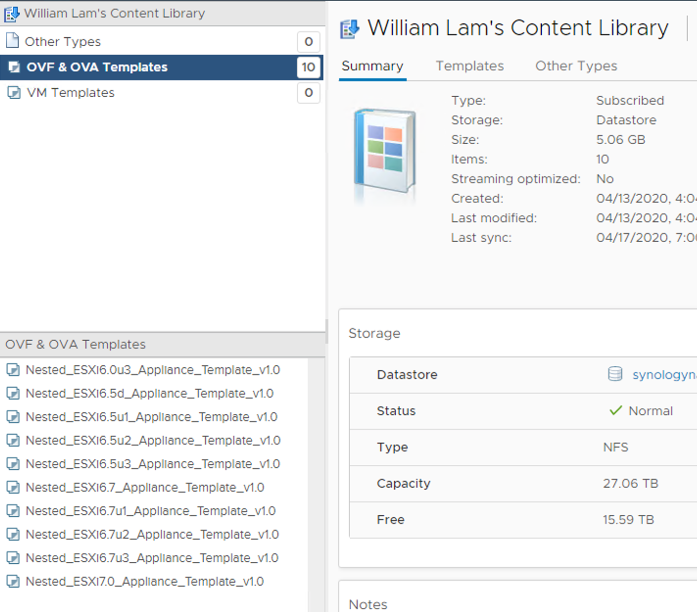Screen dimensions: 697x612
Task: Click the count badge 10 for OVF templates
Action: pos(308,68)
